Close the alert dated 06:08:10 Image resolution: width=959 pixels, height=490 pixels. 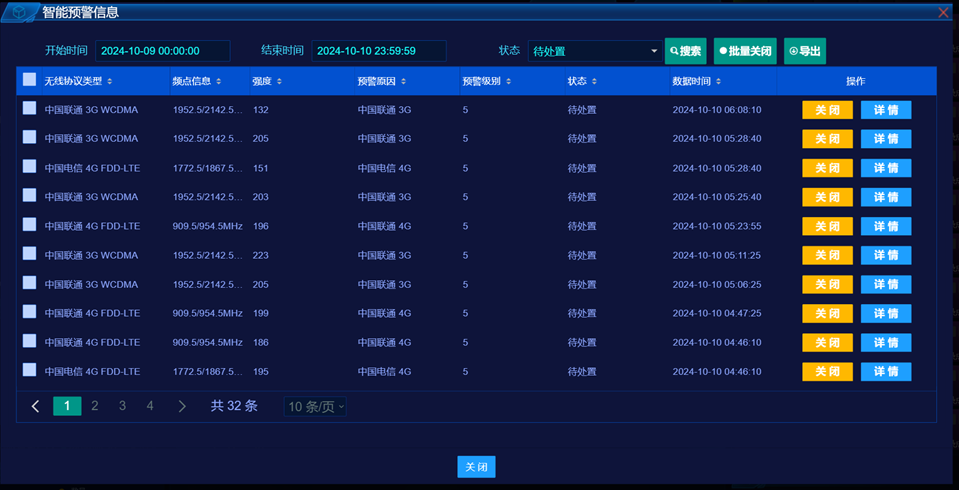[828, 110]
